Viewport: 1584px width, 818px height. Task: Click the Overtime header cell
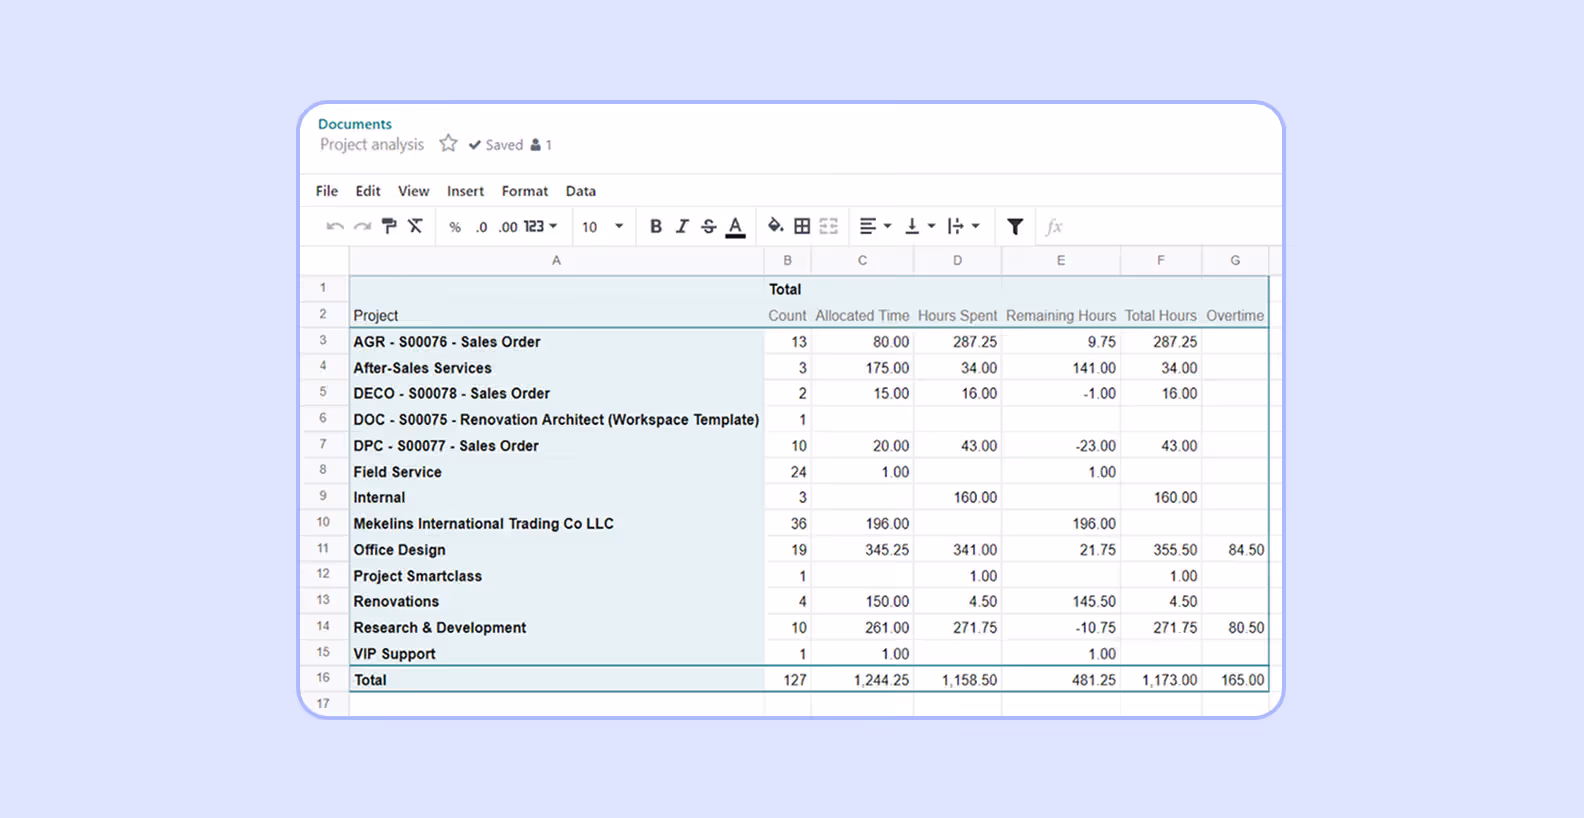pyautogui.click(x=1235, y=315)
